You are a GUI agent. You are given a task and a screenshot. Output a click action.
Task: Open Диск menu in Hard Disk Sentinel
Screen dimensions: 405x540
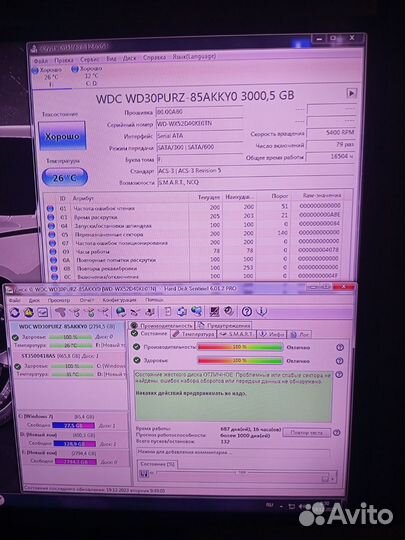point(34,300)
